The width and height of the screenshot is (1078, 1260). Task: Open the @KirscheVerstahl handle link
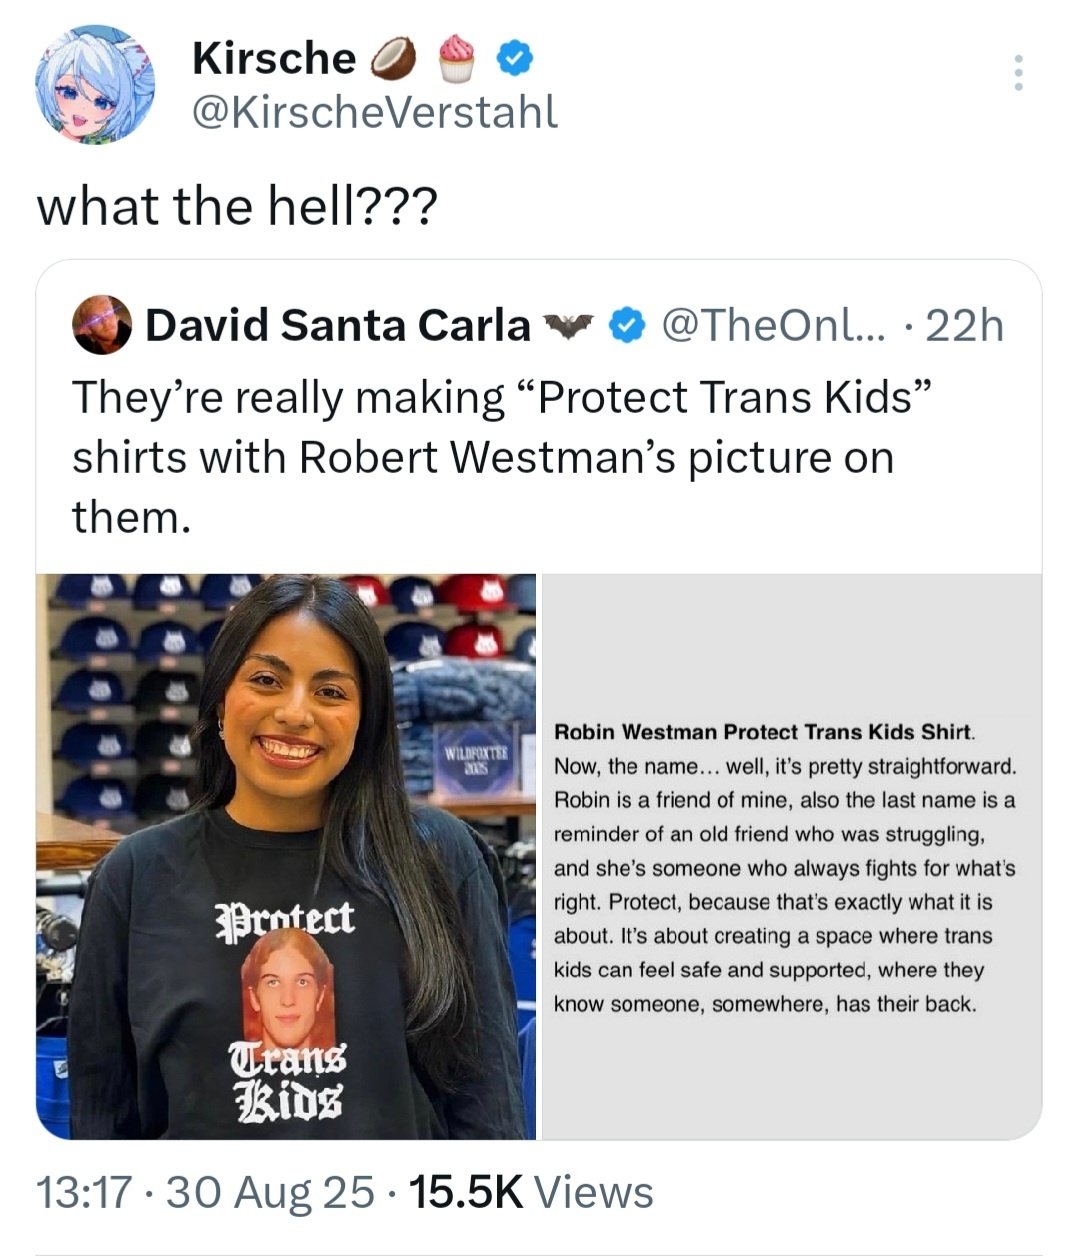tap(375, 111)
